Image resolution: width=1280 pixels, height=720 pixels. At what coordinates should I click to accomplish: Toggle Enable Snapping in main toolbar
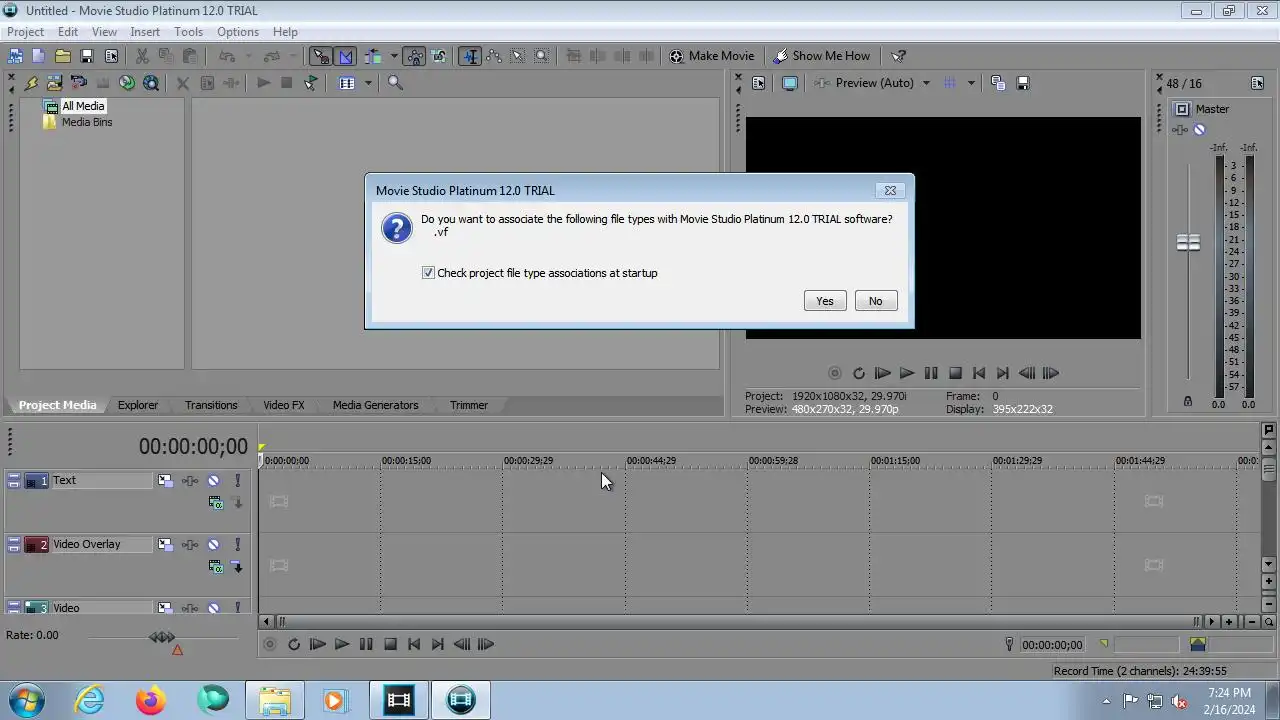pos(320,56)
